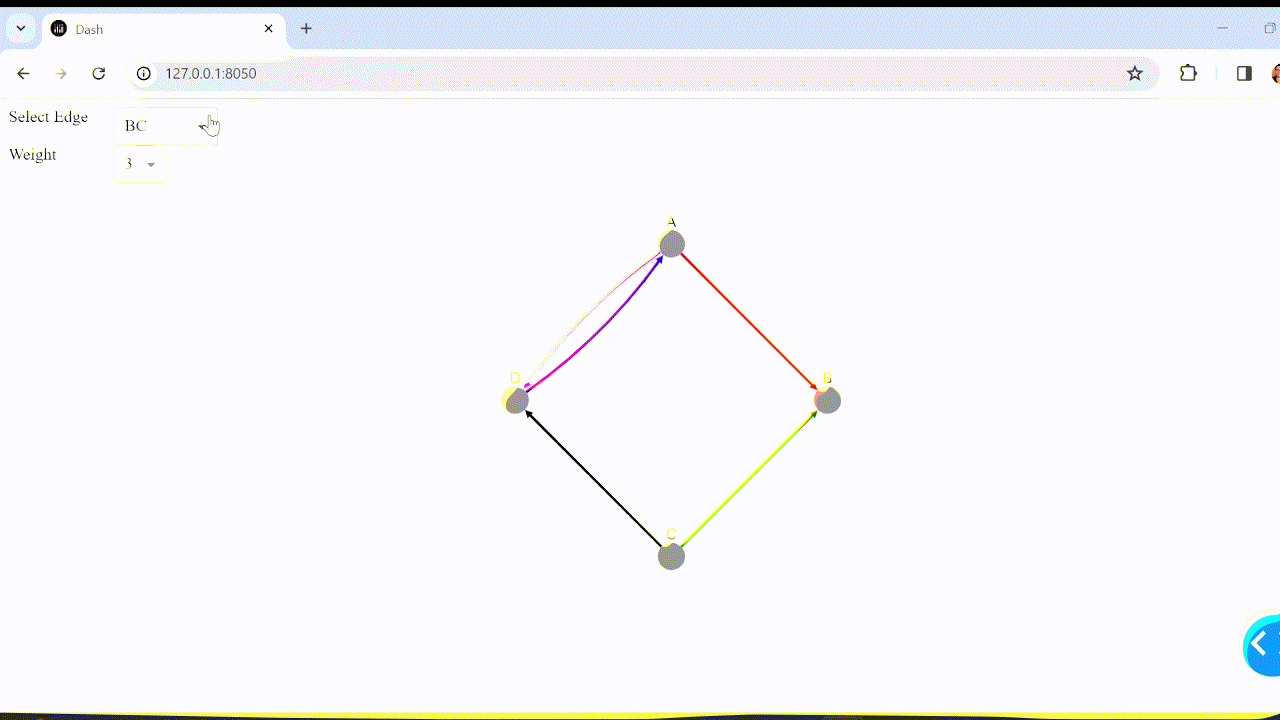This screenshot has height=720, width=1280.
Task: Click the red edge from A to B
Action: 749,322
